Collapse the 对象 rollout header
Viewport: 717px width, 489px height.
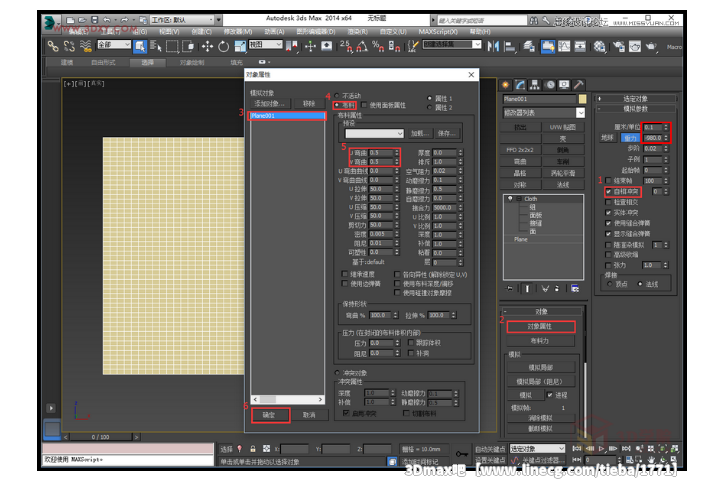coord(541,312)
